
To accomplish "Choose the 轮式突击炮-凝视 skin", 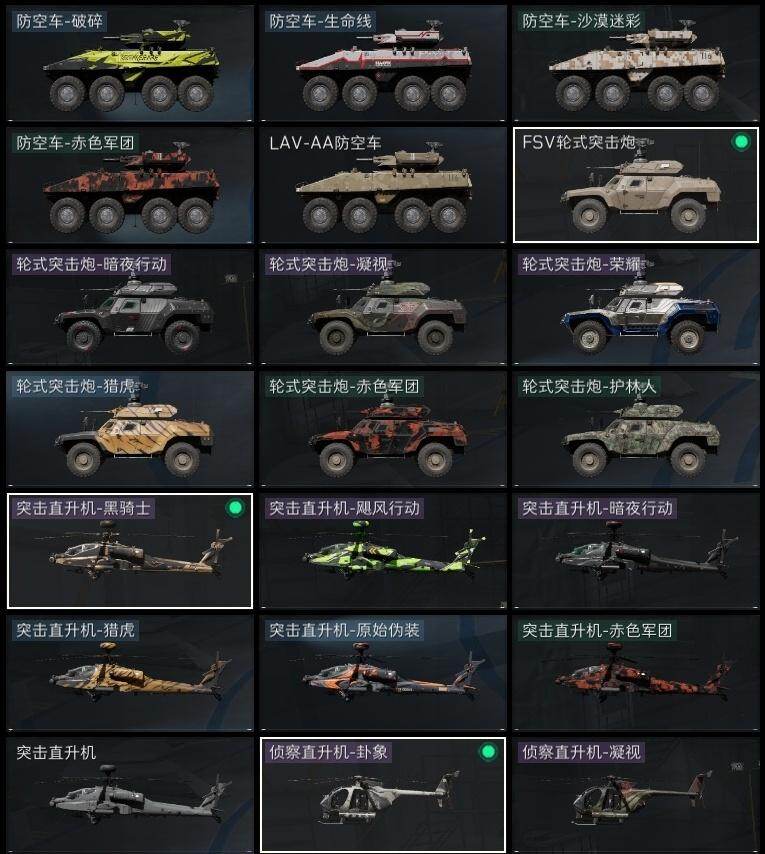I will click(383, 307).
